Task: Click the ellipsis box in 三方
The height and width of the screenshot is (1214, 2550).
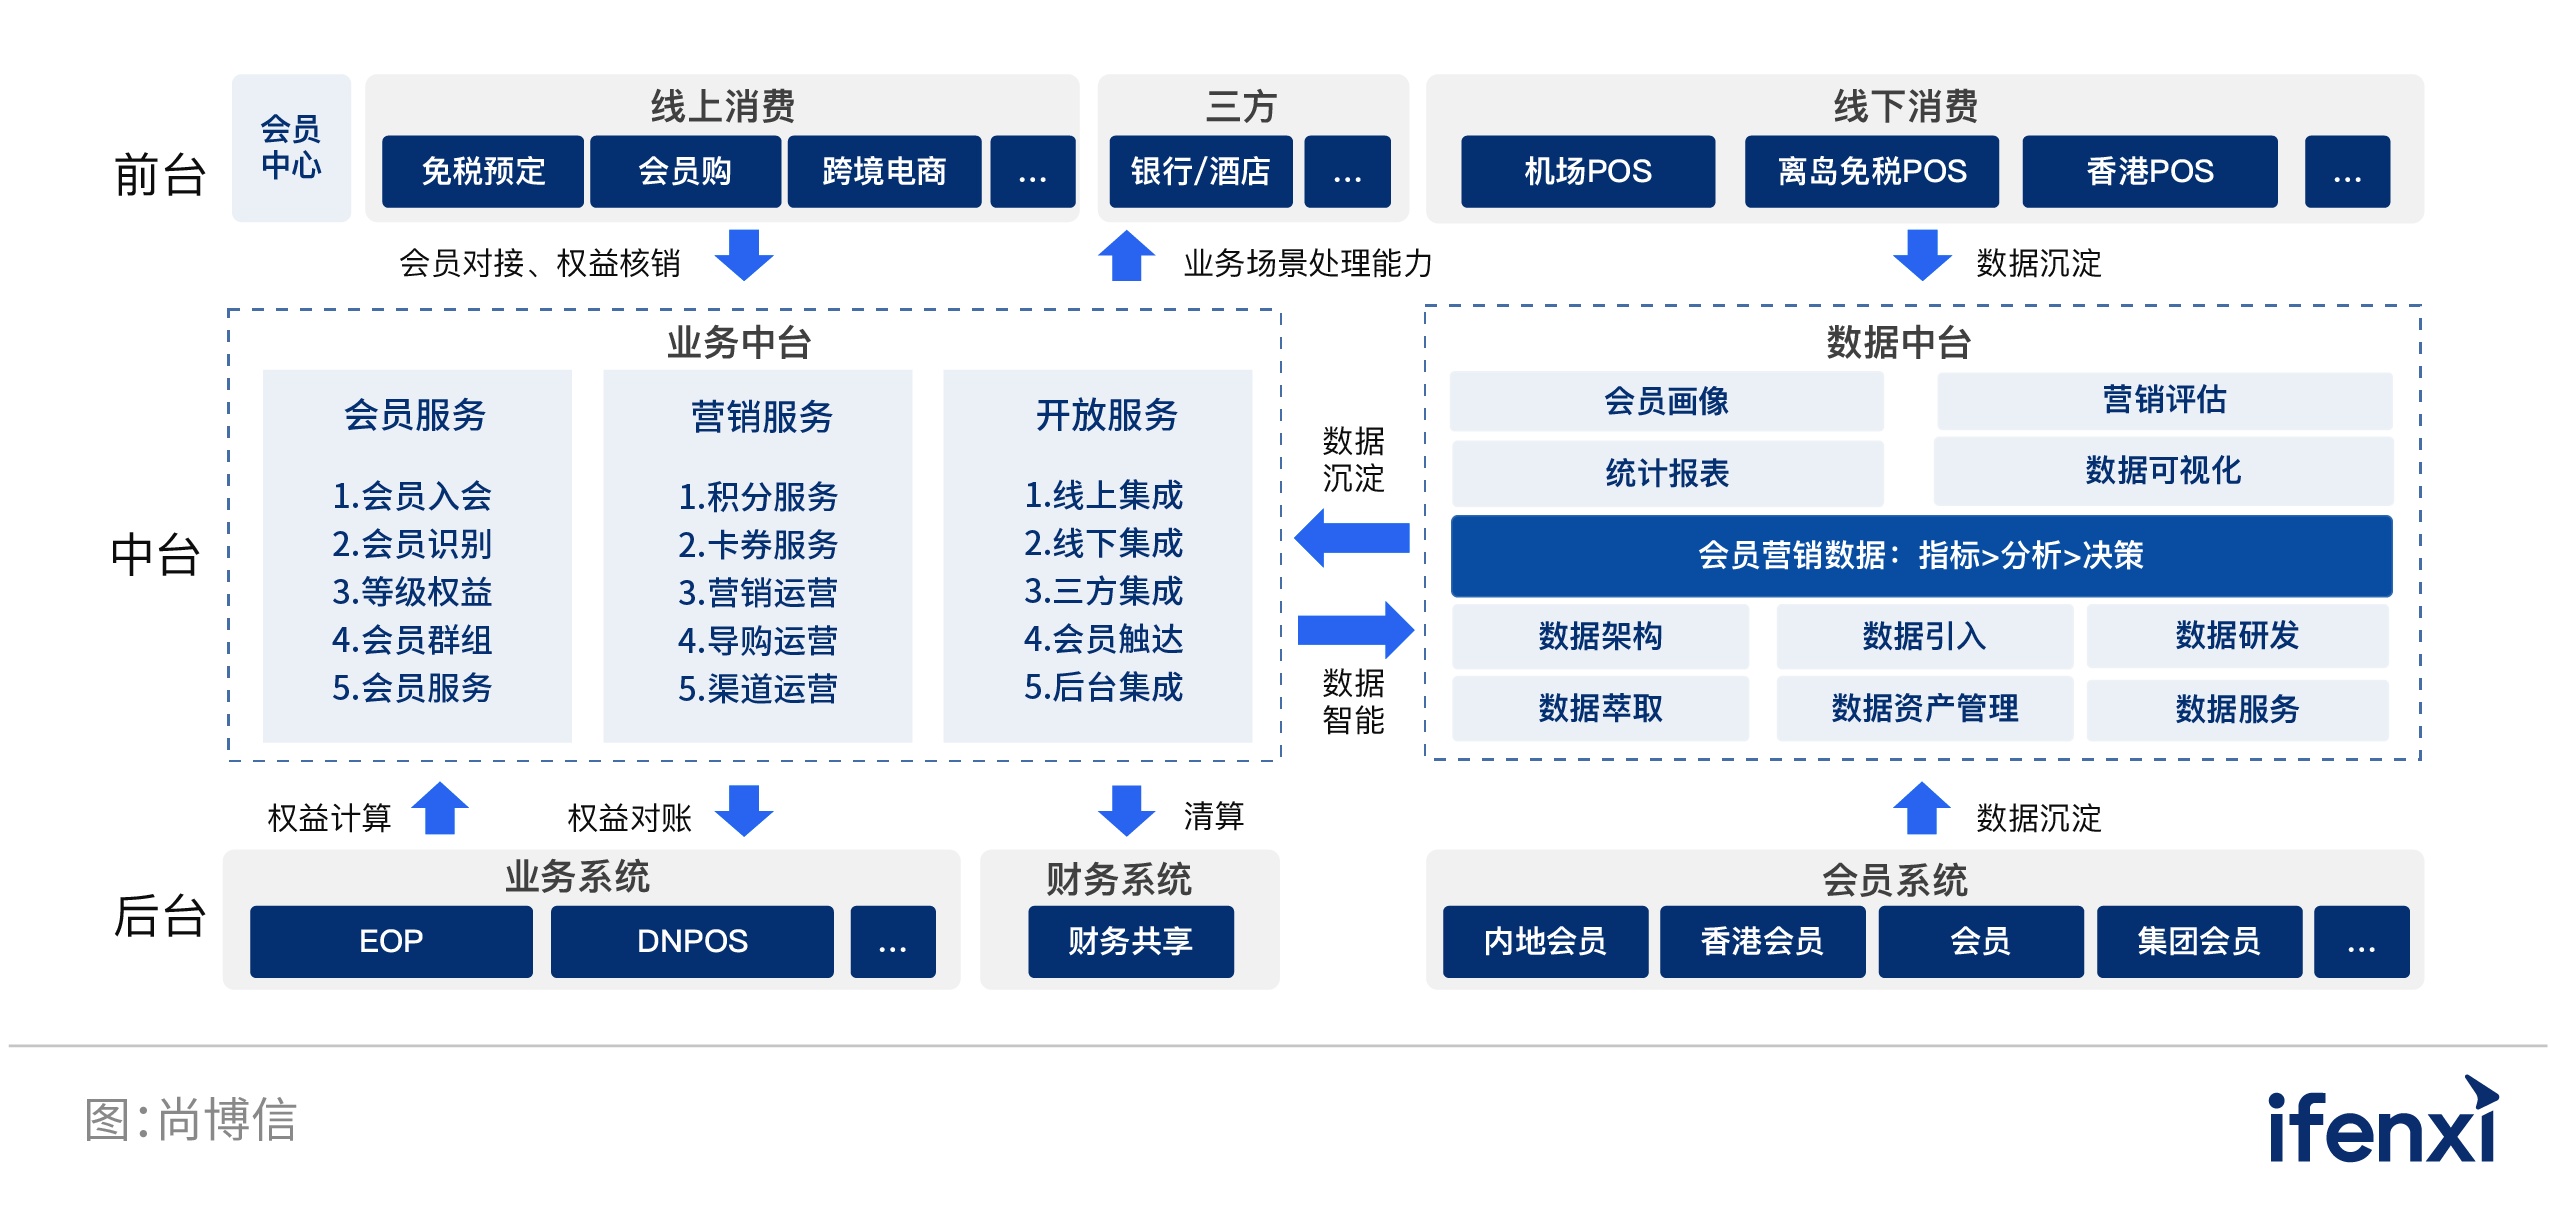Action: pos(1347,171)
